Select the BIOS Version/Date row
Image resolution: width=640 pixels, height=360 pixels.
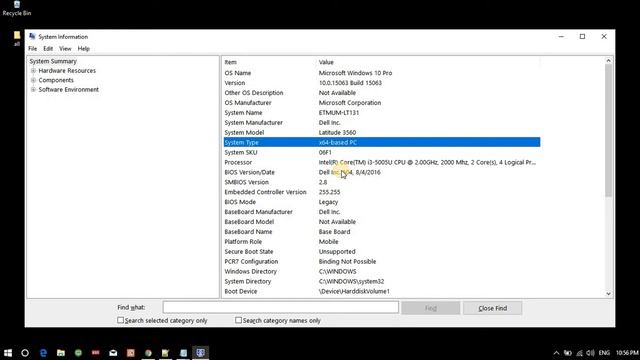382,172
